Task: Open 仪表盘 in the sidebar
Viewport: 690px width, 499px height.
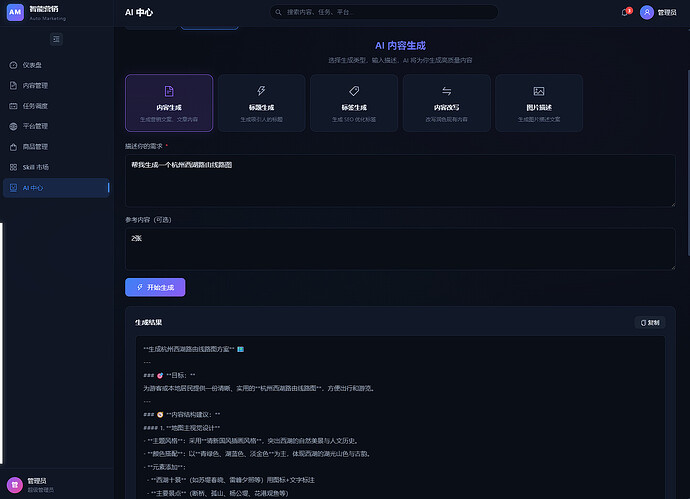Action: pyautogui.click(x=56, y=65)
